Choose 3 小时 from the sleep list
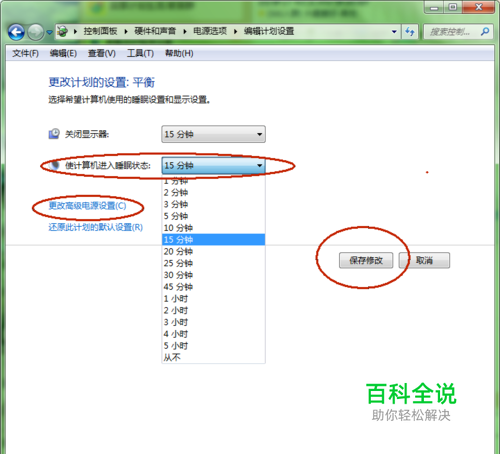This screenshot has height=454, width=500. (x=213, y=322)
